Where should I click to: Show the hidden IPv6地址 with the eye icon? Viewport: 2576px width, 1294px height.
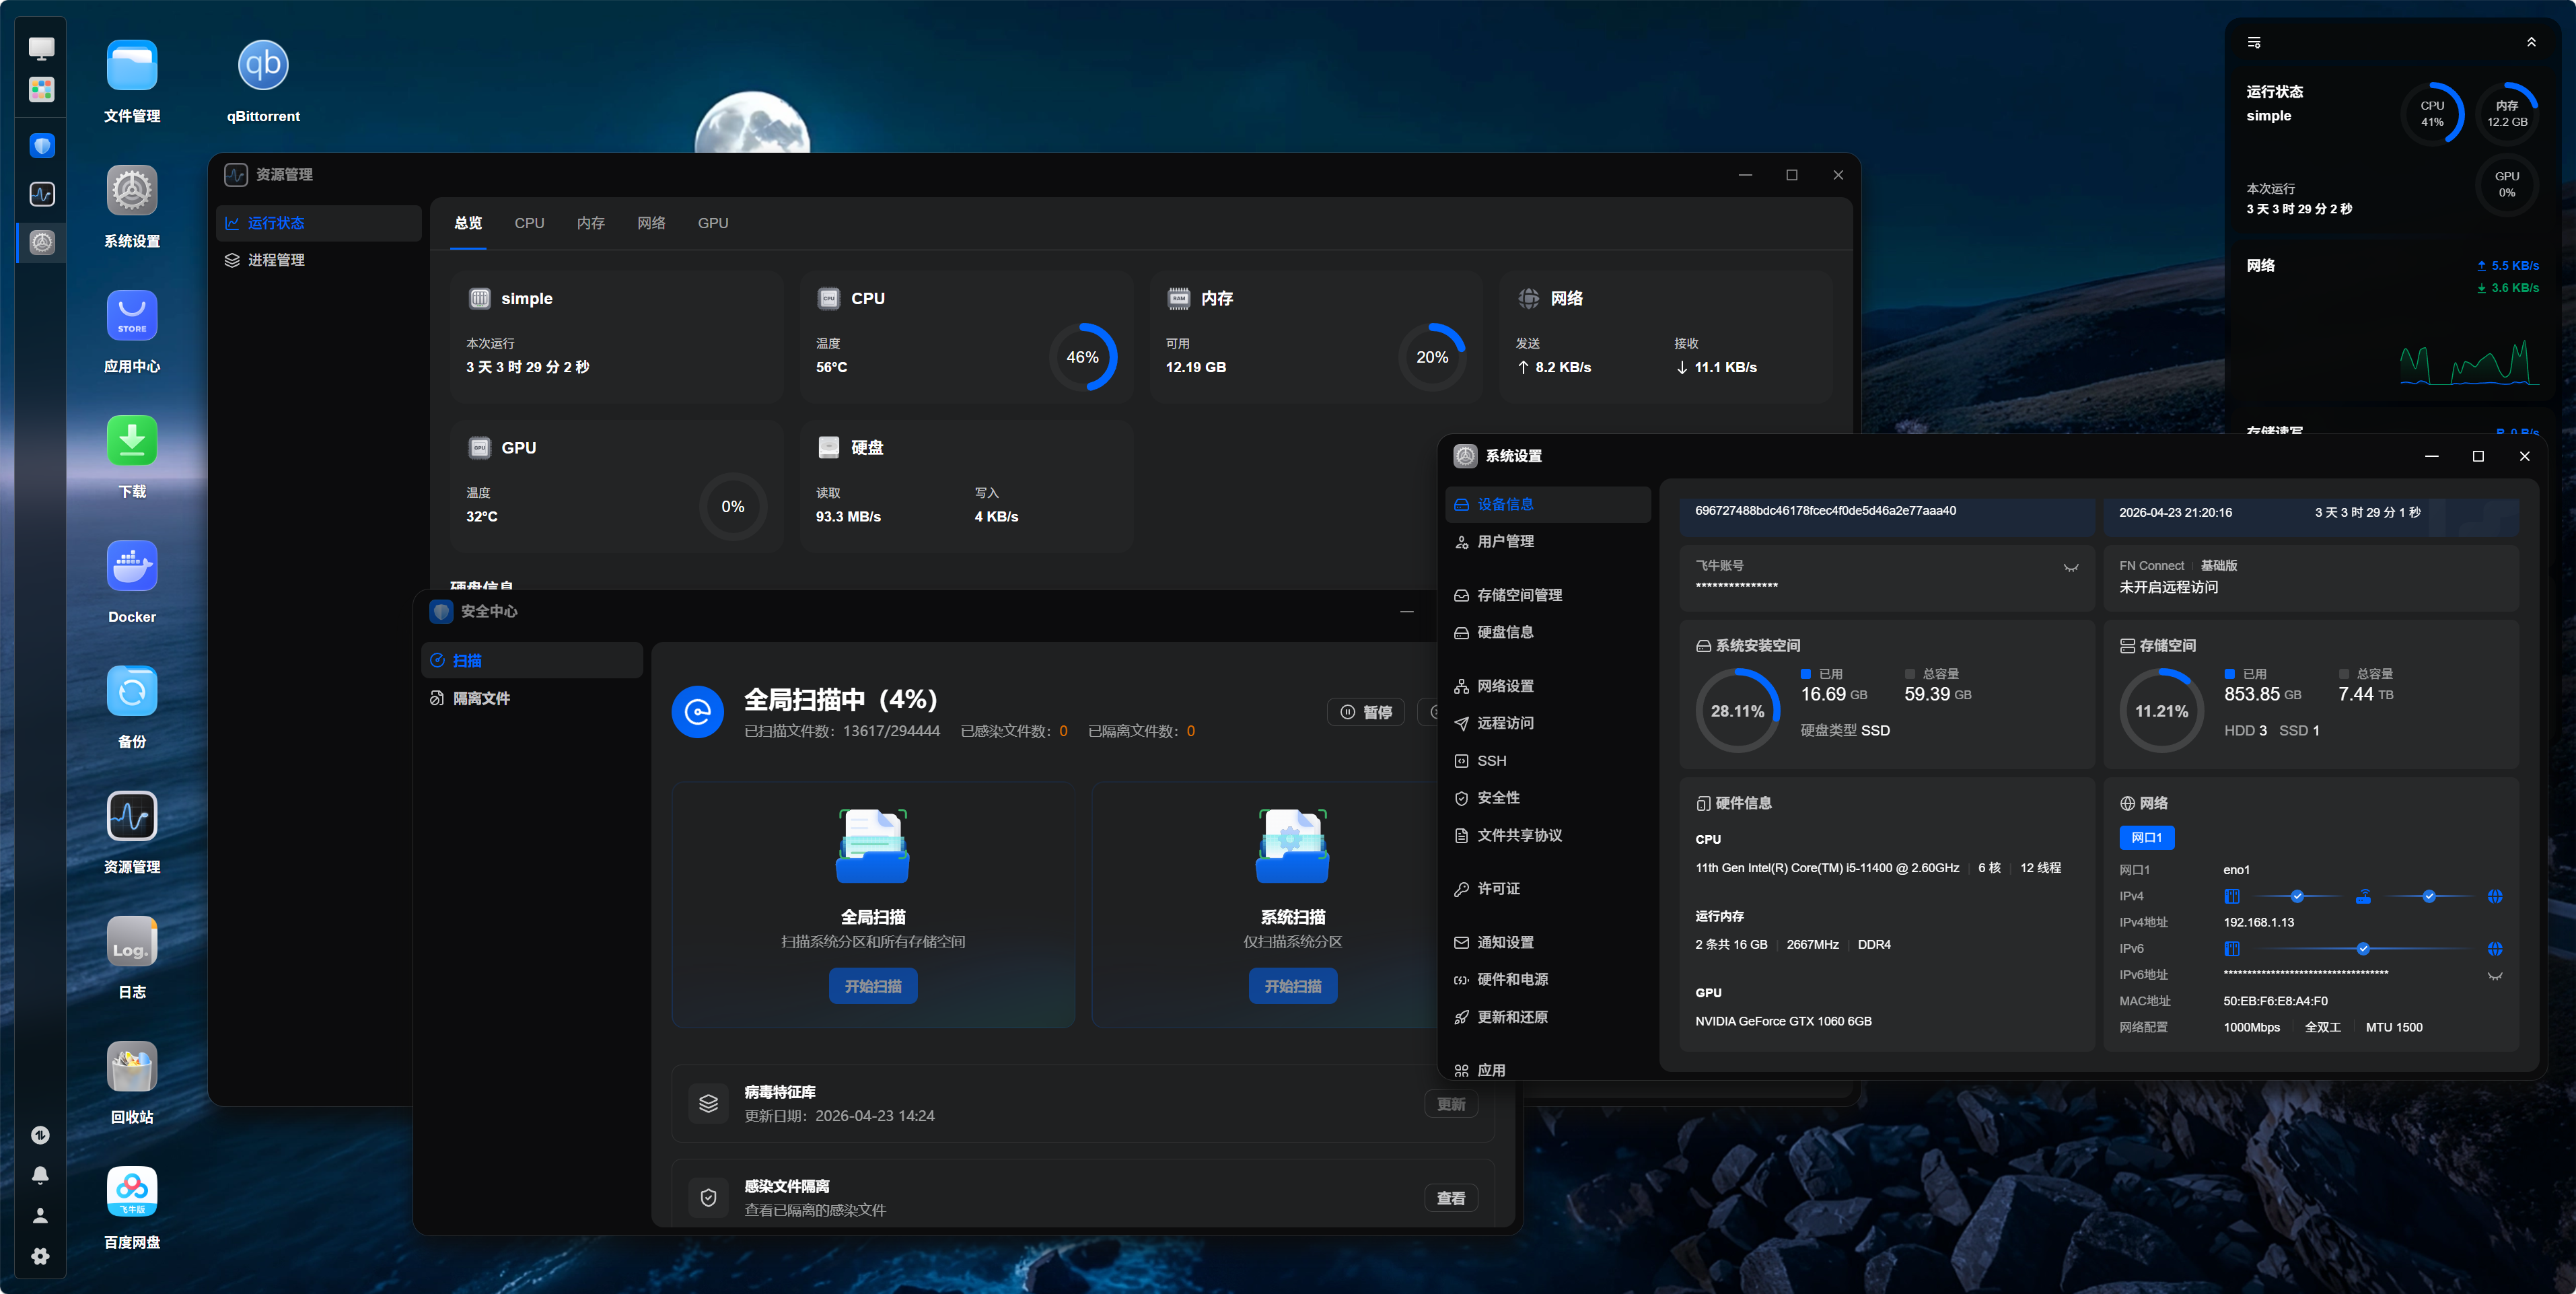(x=2494, y=976)
